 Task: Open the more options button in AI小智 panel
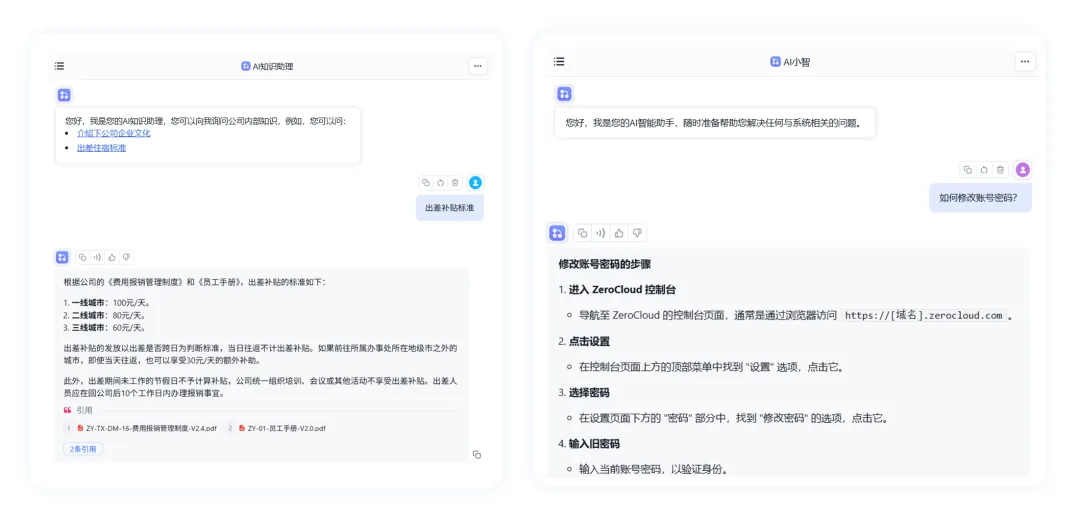[x=1025, y=61]
